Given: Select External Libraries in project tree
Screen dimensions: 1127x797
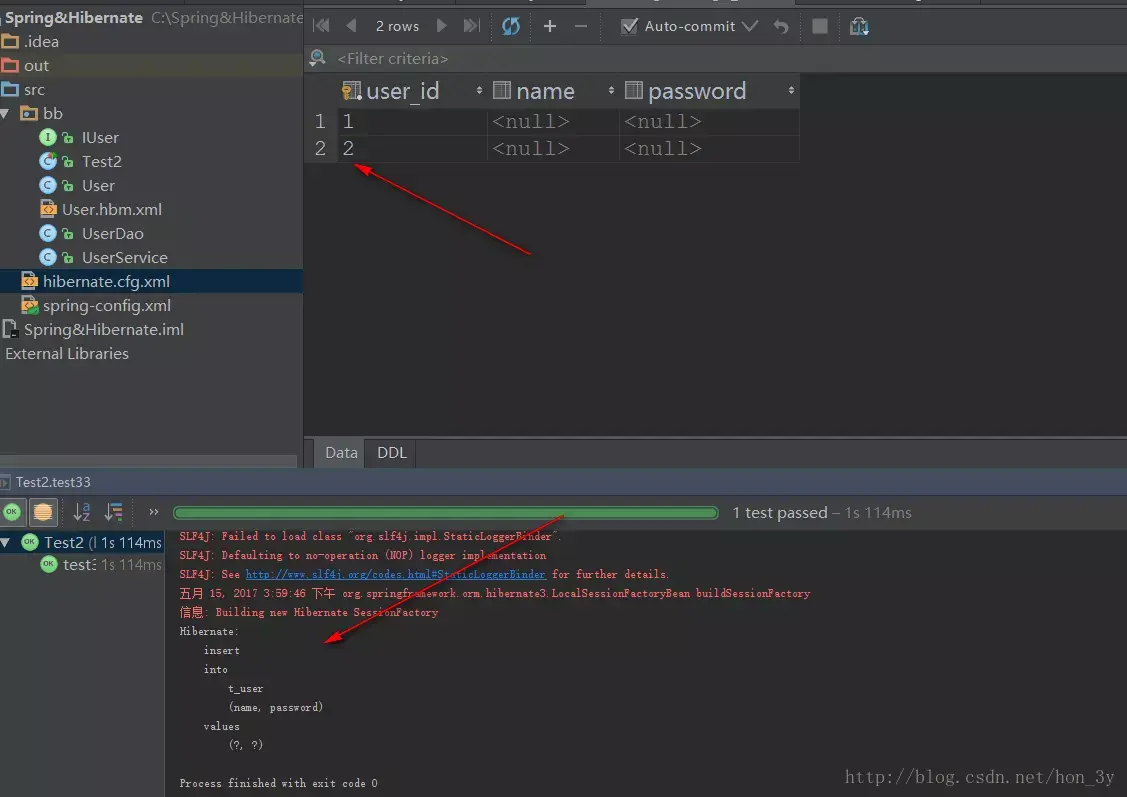Looking at the screenshot, I should (67, 354).
